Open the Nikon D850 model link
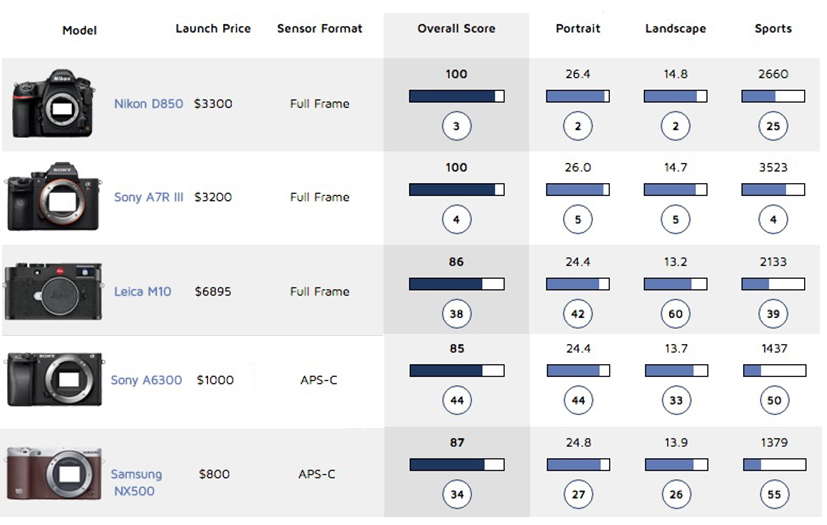 pos(148,103)
